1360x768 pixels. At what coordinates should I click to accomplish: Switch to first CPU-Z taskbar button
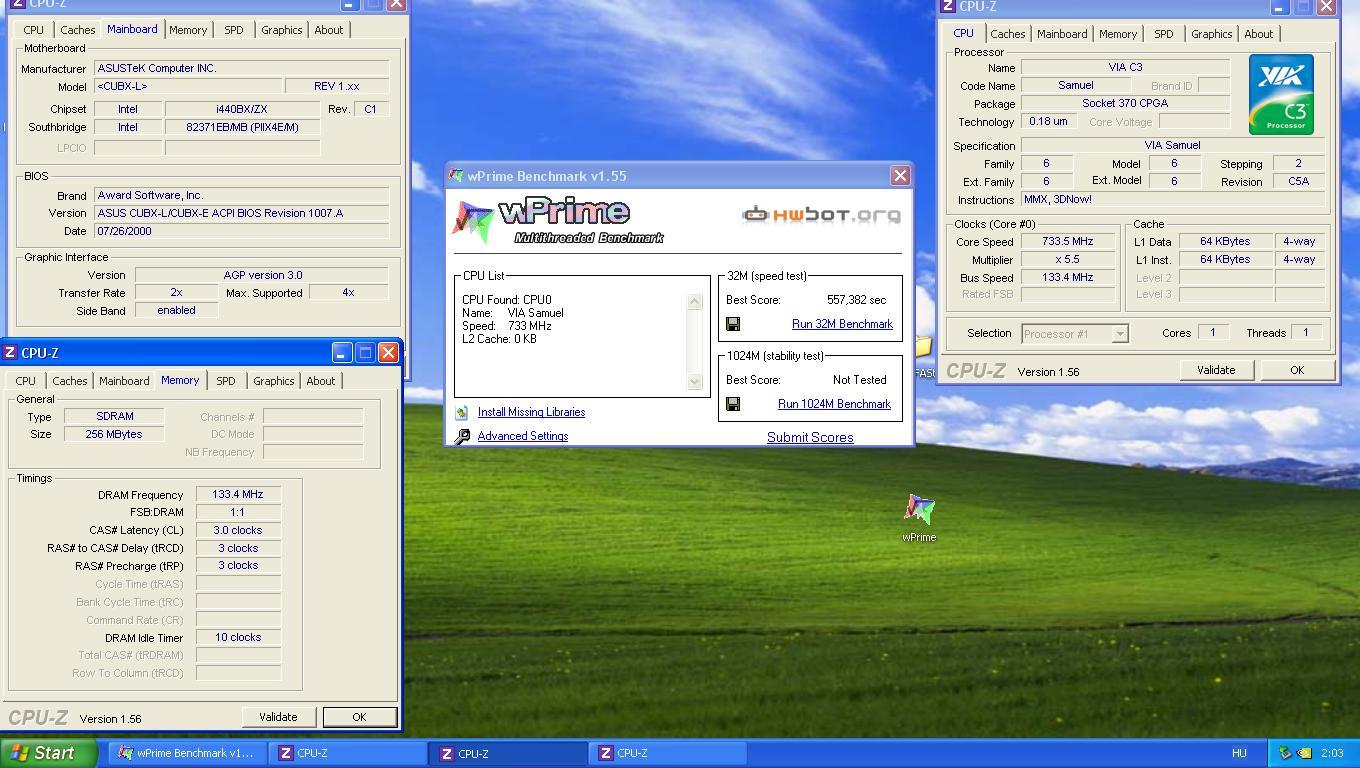(349, 753)
